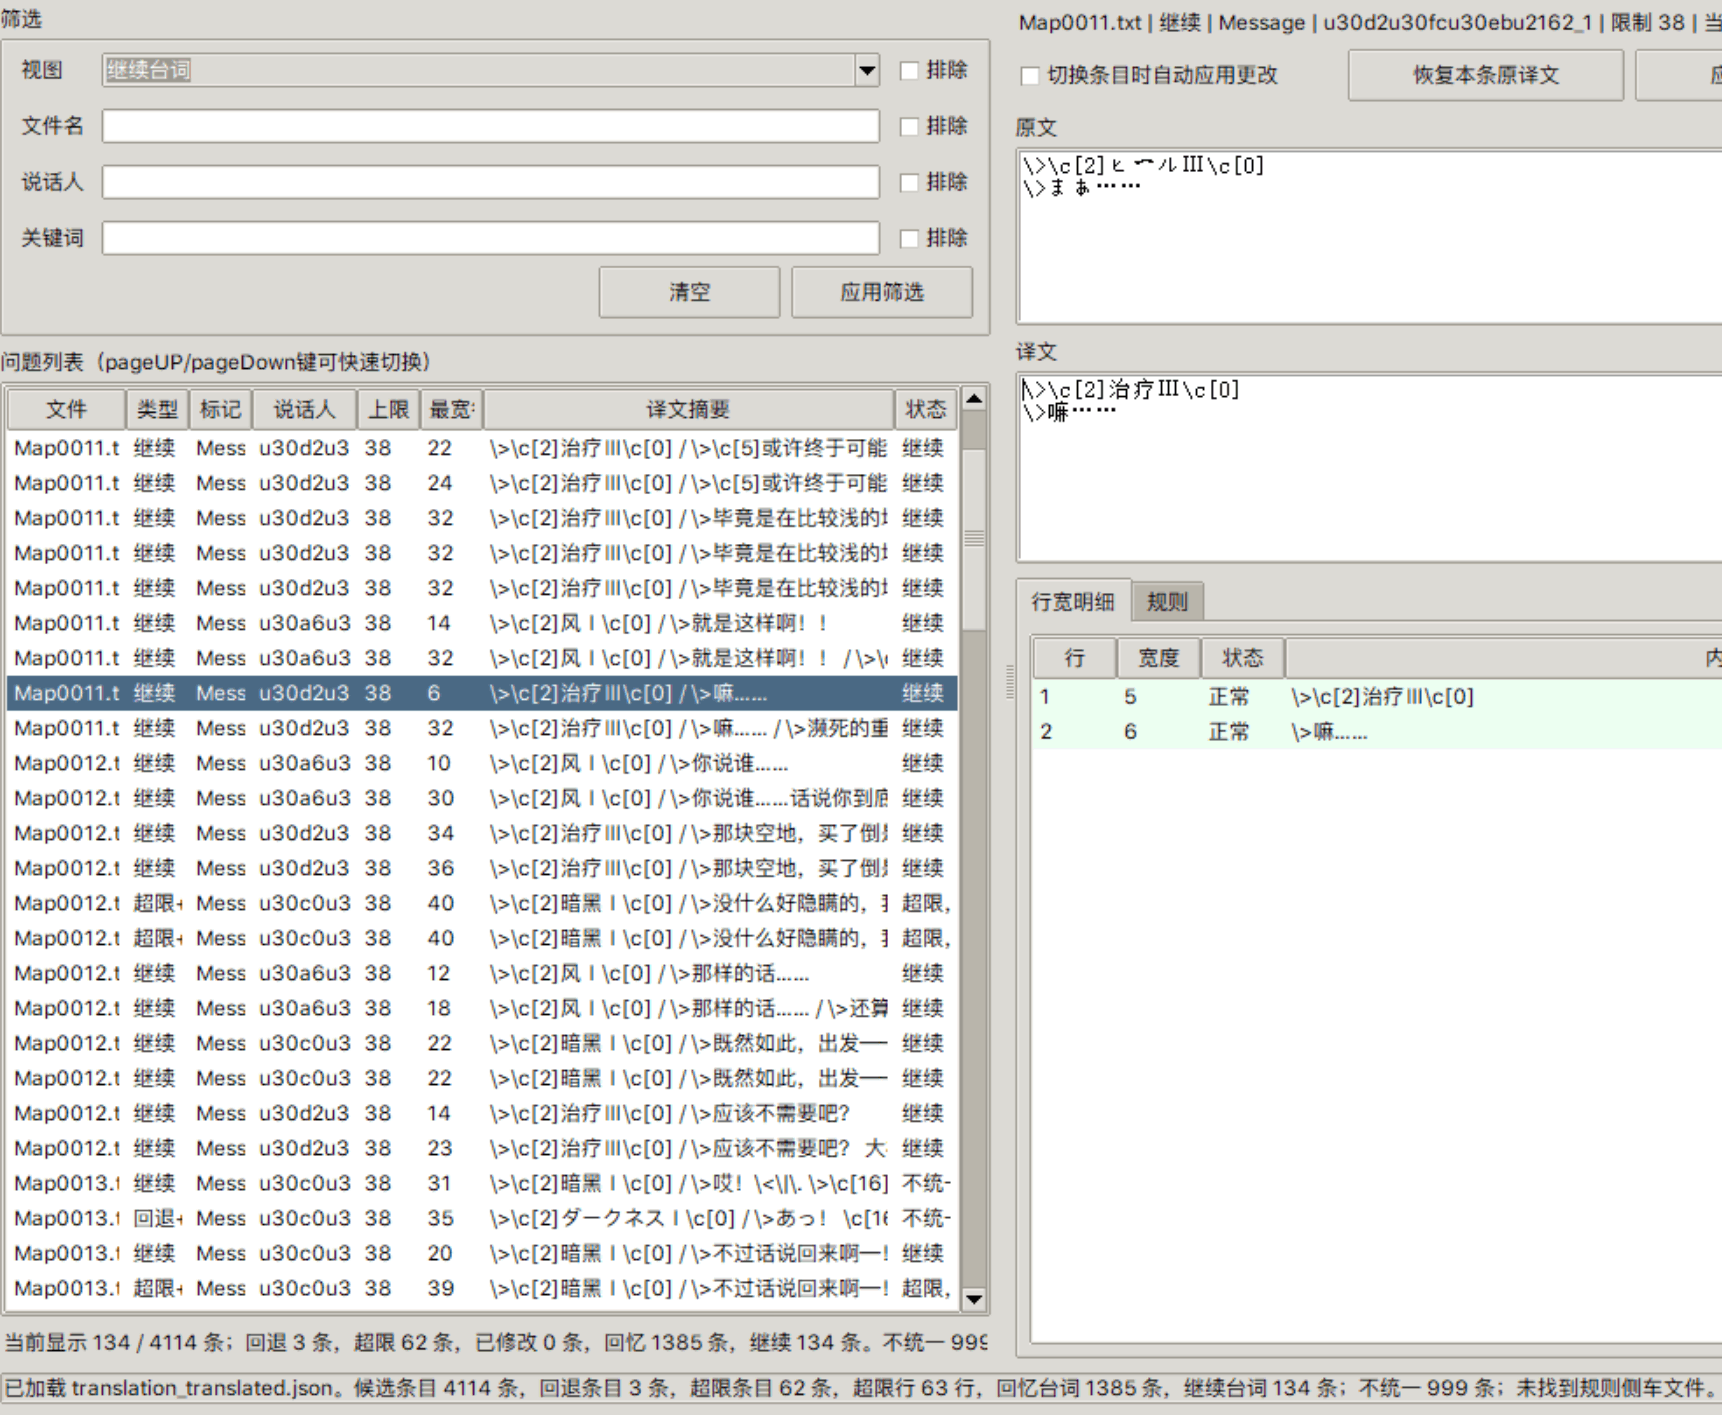Click the 原文 text area

point(1370,237)
